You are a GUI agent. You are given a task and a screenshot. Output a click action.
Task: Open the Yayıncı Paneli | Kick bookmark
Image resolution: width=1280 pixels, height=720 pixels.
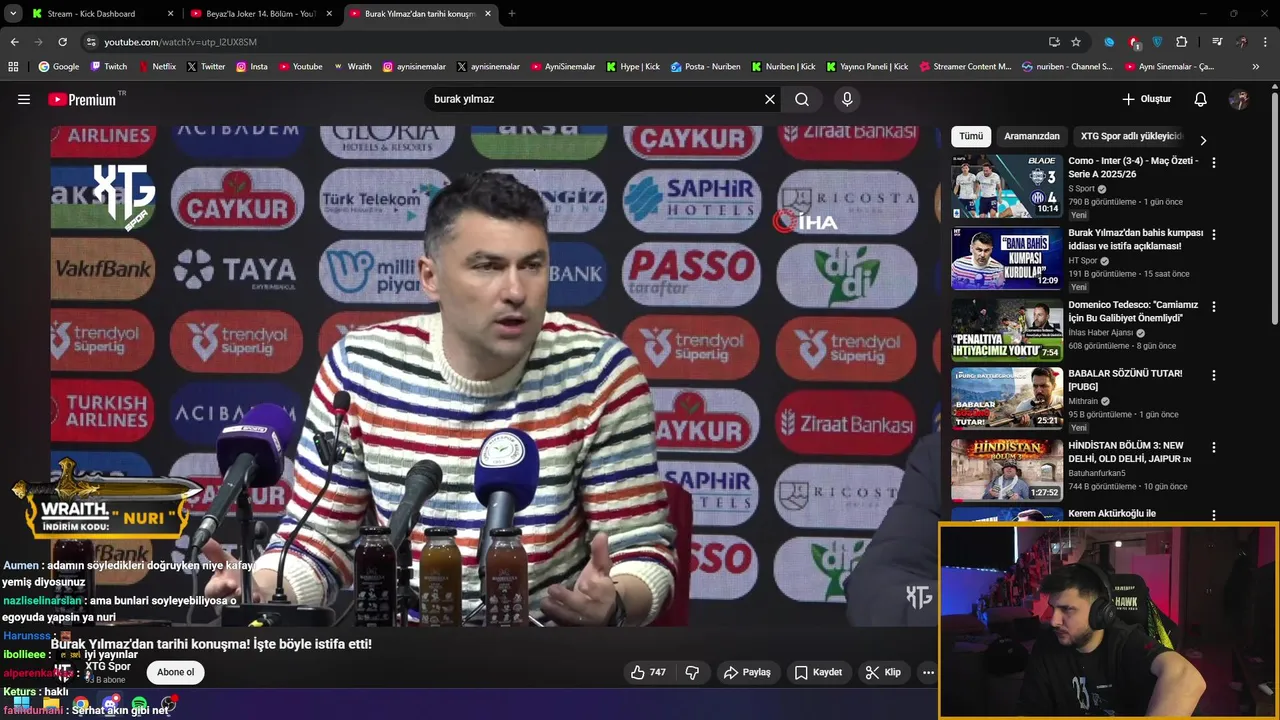point(867,67)
